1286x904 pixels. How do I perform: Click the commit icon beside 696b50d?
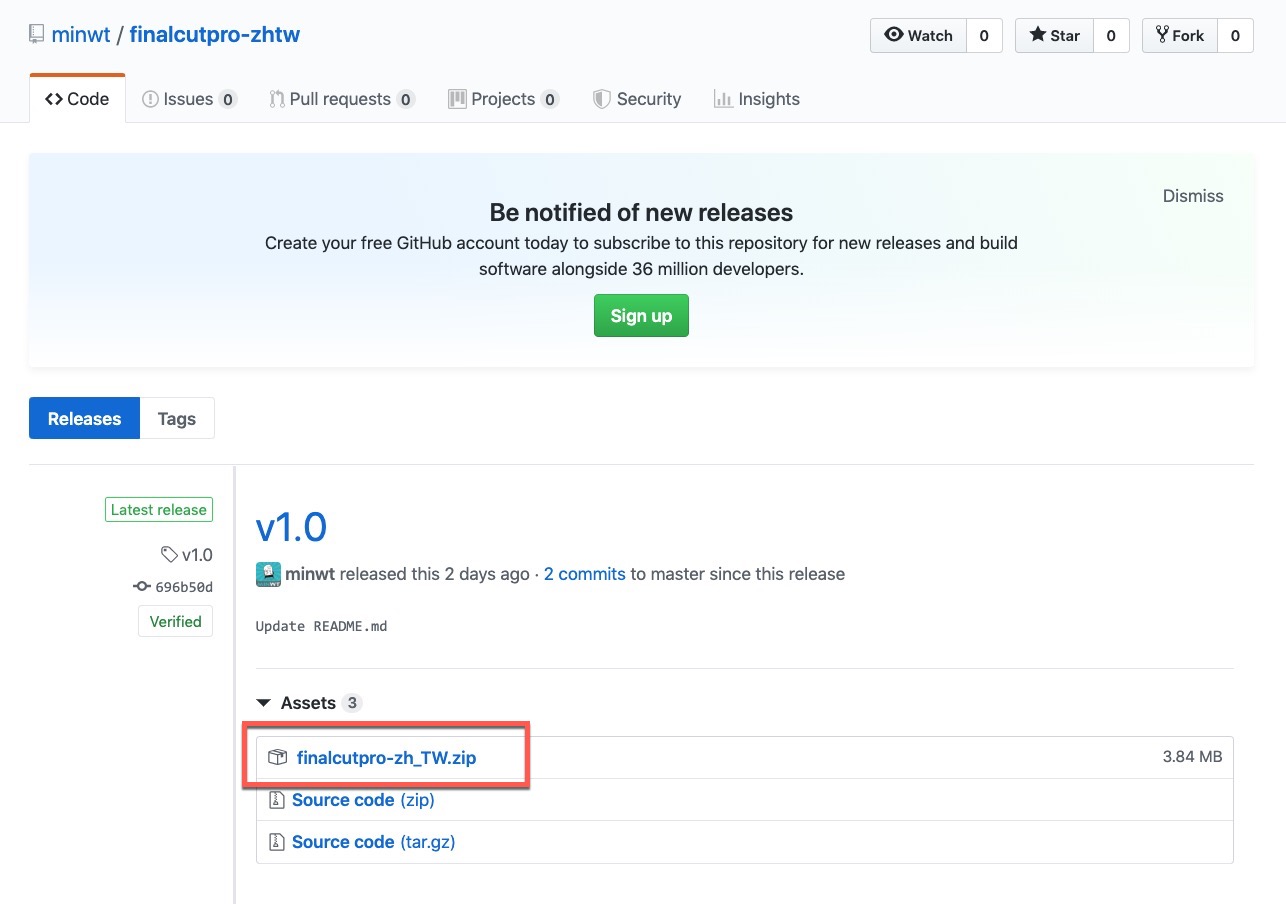coord(142,587)
